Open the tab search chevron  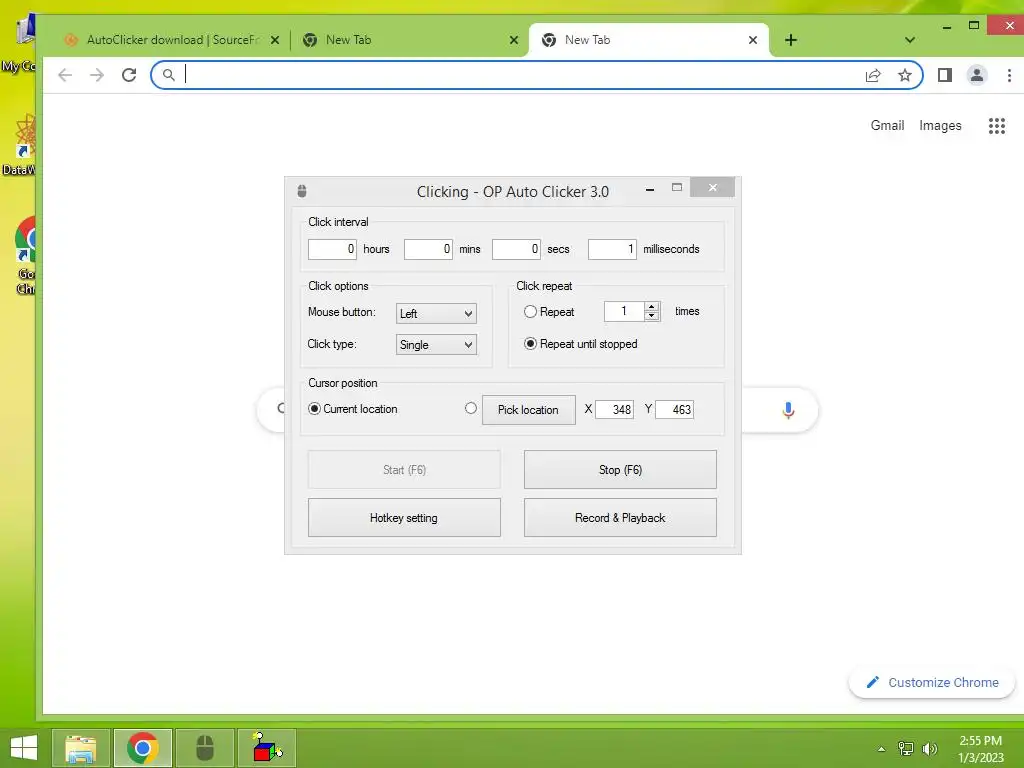point(910,40)
